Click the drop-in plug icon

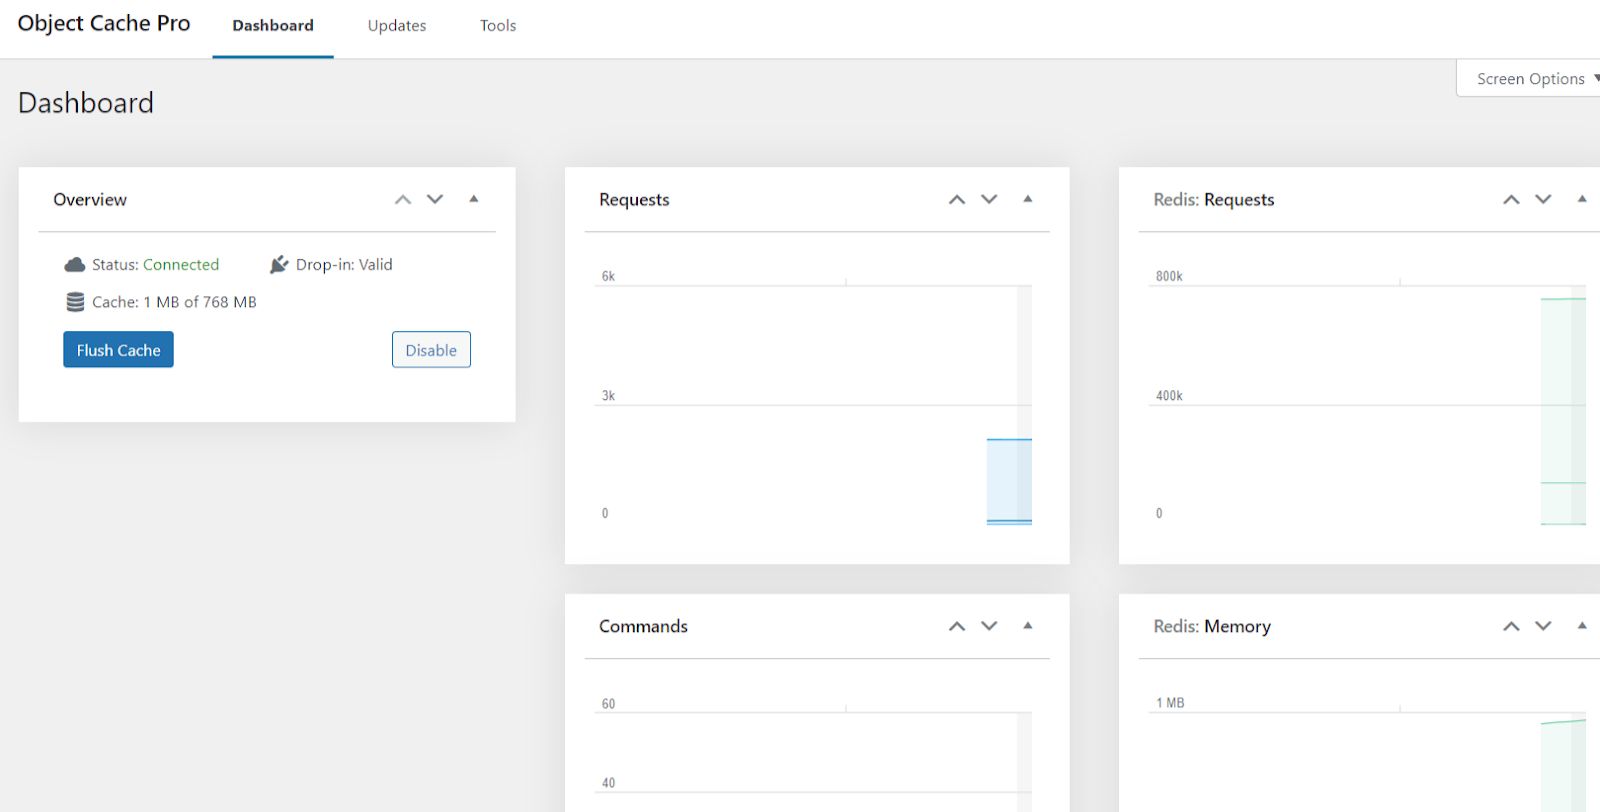[279, 265]
